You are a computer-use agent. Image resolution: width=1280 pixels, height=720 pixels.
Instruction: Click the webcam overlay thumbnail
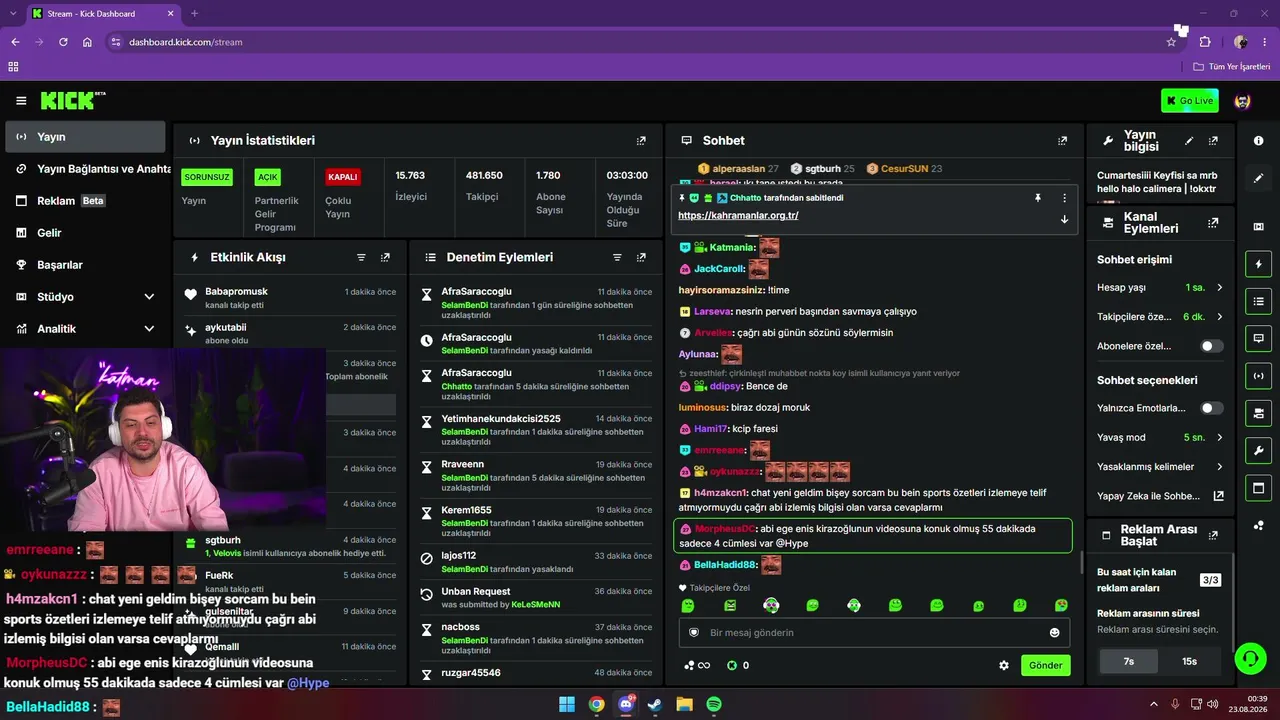pyautogui.click(x=163, y=441)
